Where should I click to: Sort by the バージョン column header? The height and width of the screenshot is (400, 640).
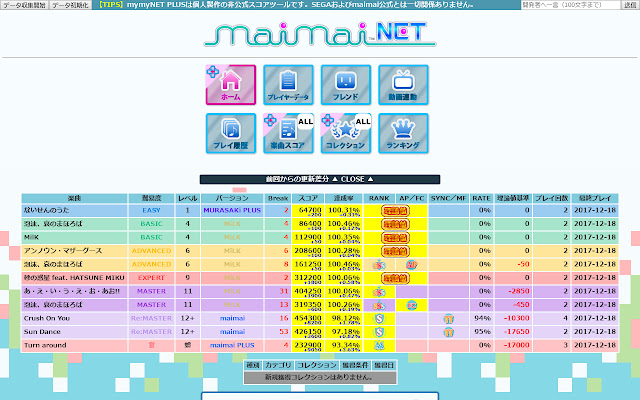coord(232,198)
